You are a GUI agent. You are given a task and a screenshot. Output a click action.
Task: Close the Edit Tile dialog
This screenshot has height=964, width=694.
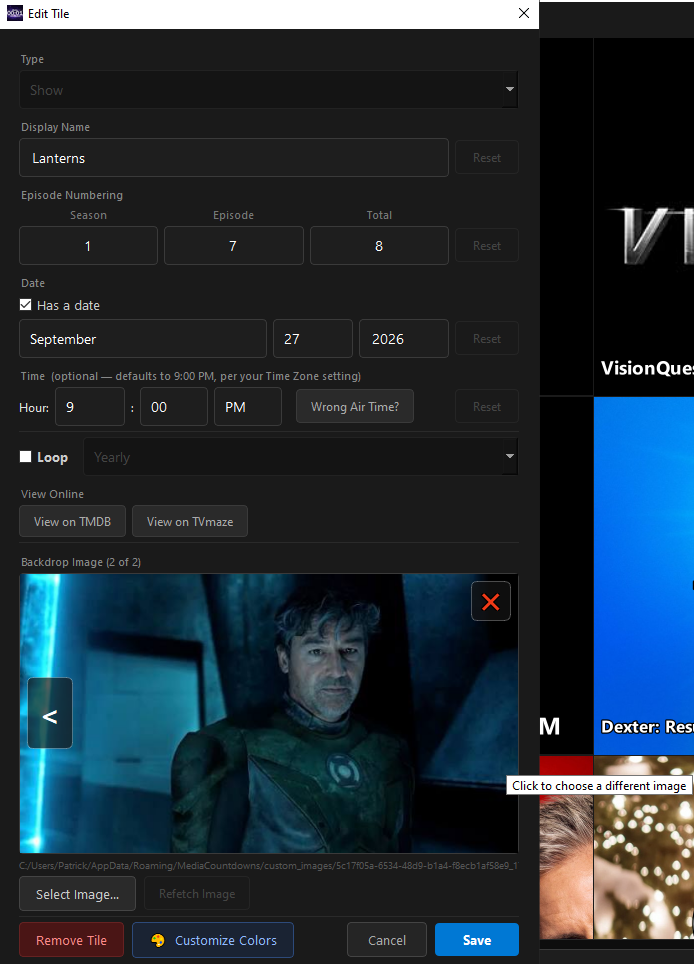pyautogui.click(x=524, y=14)
